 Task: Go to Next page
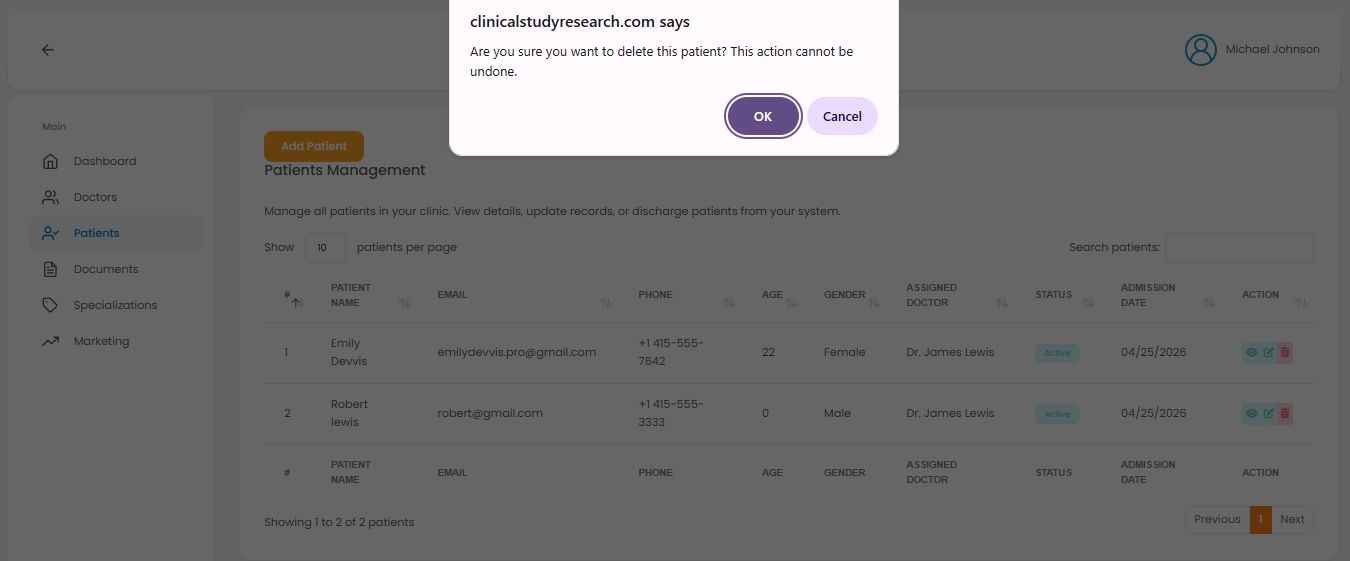(x=1293, y=519)
